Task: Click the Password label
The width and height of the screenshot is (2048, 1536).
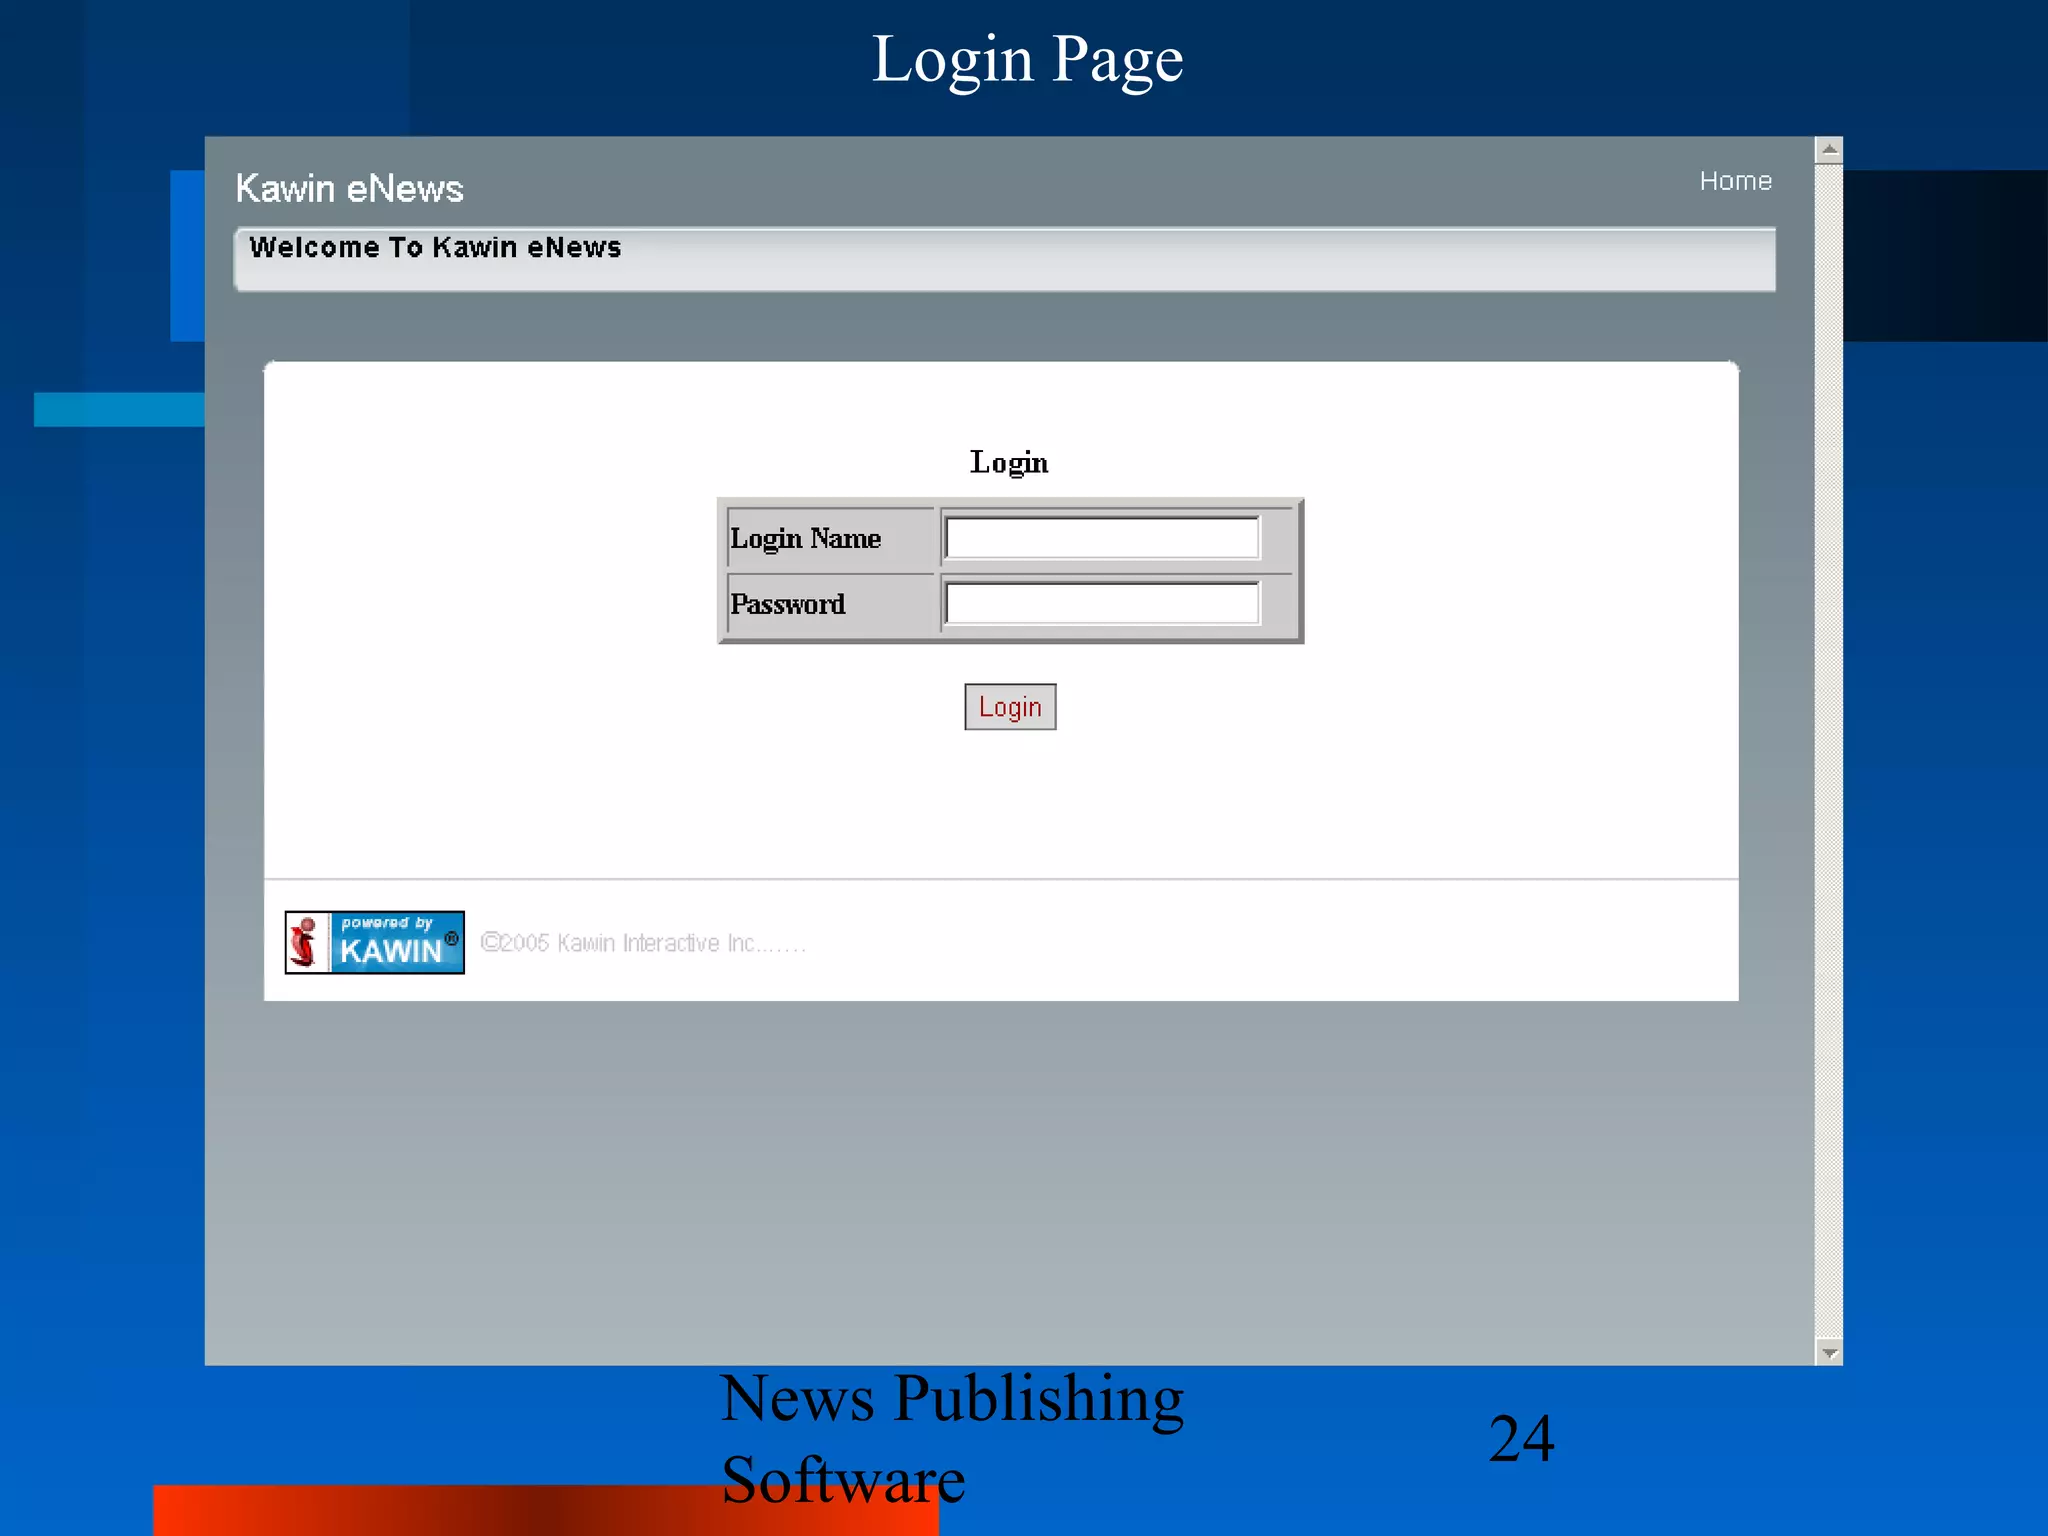Action: 788,604
